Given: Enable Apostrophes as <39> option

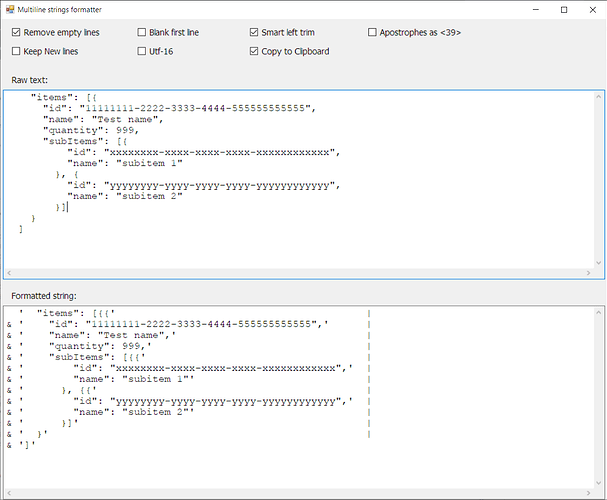Looking at the screenshot, I should pyautogui.click(x=373, y=32).
